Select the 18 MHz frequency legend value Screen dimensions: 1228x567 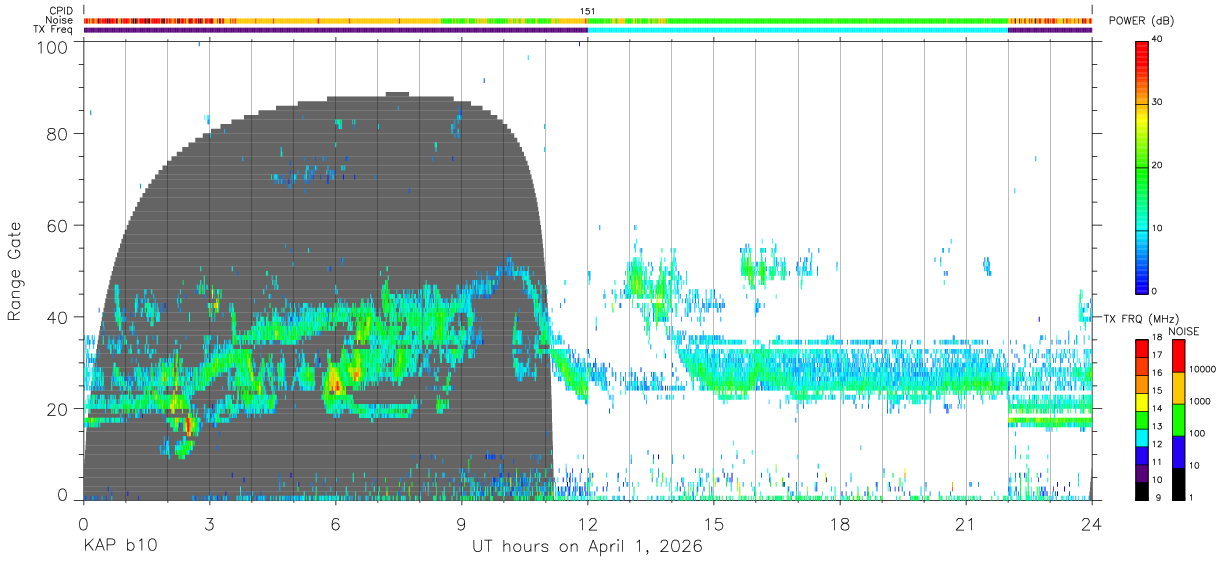pyautogui.click(x=1156, y=339)
